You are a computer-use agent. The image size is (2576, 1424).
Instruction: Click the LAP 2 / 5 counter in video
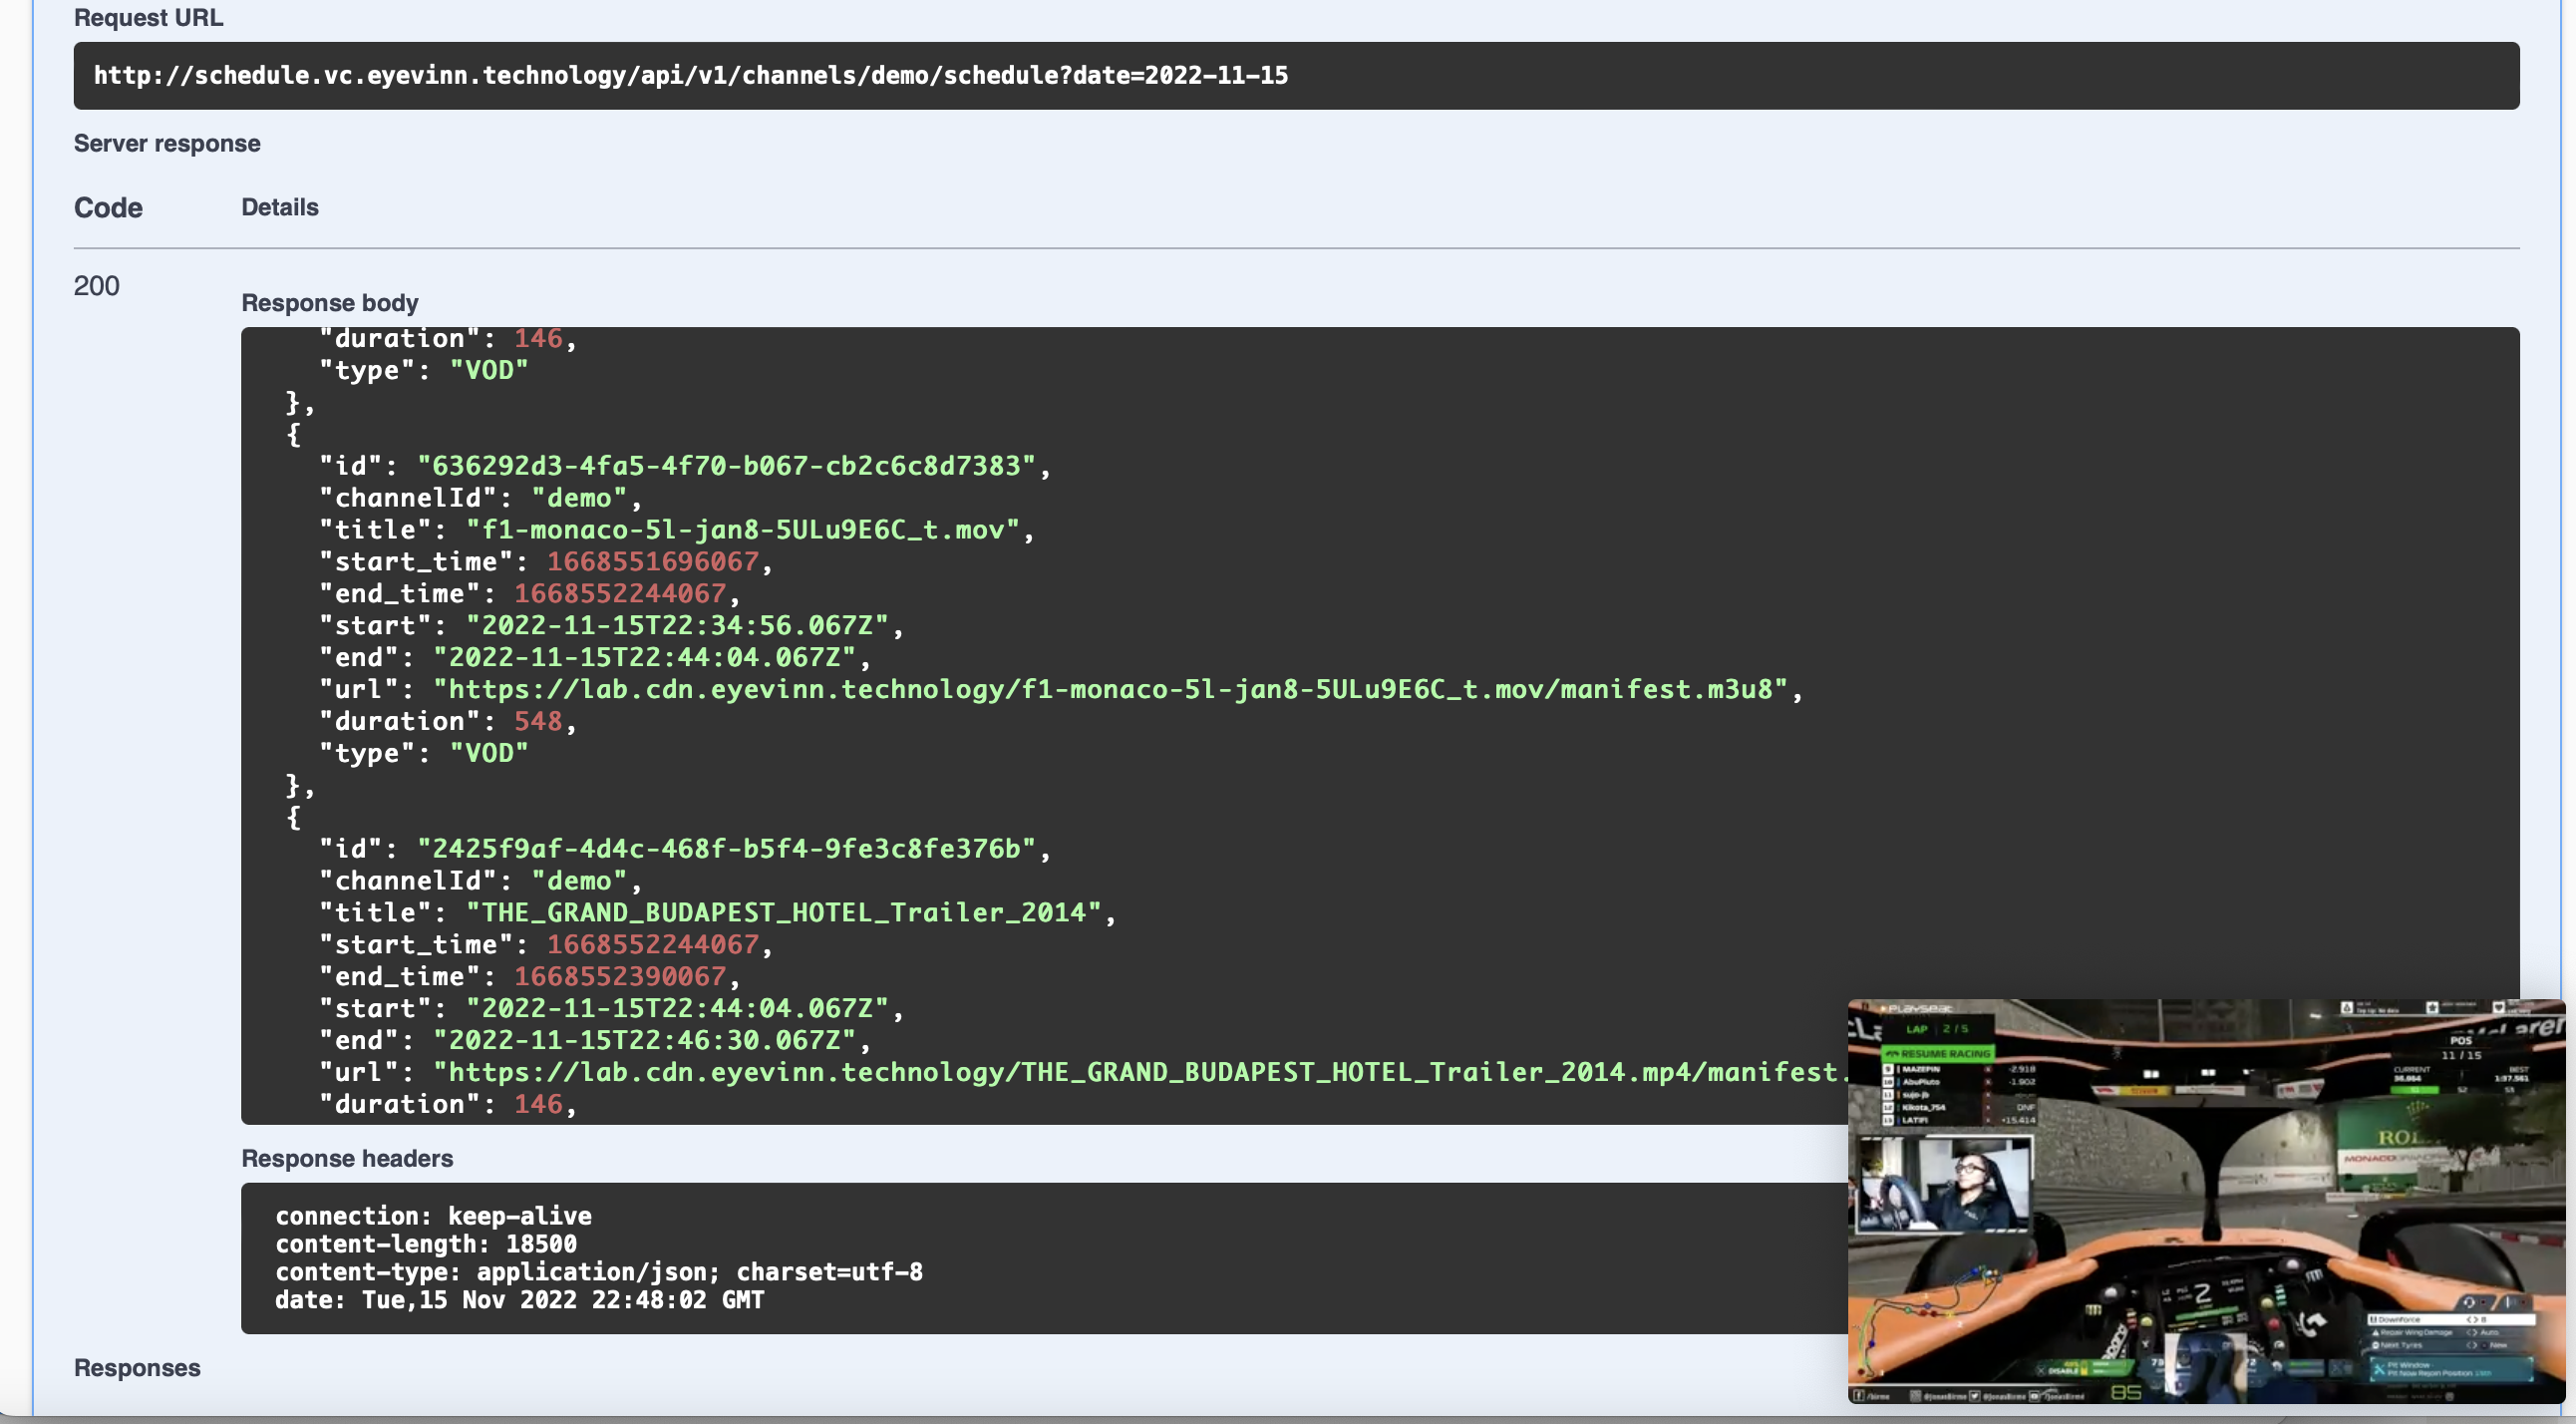(x=1936, y=1029)
